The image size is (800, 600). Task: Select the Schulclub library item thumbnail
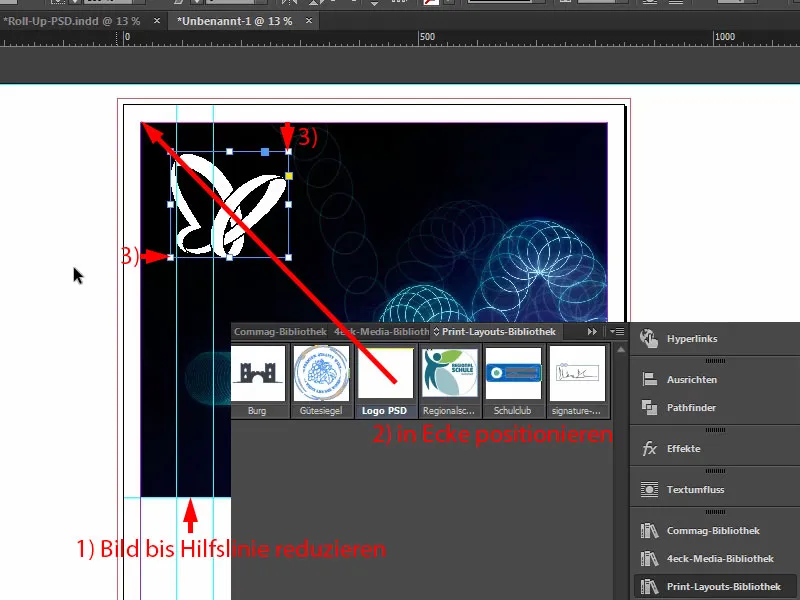pyautogui.click(x=513, y=373)
